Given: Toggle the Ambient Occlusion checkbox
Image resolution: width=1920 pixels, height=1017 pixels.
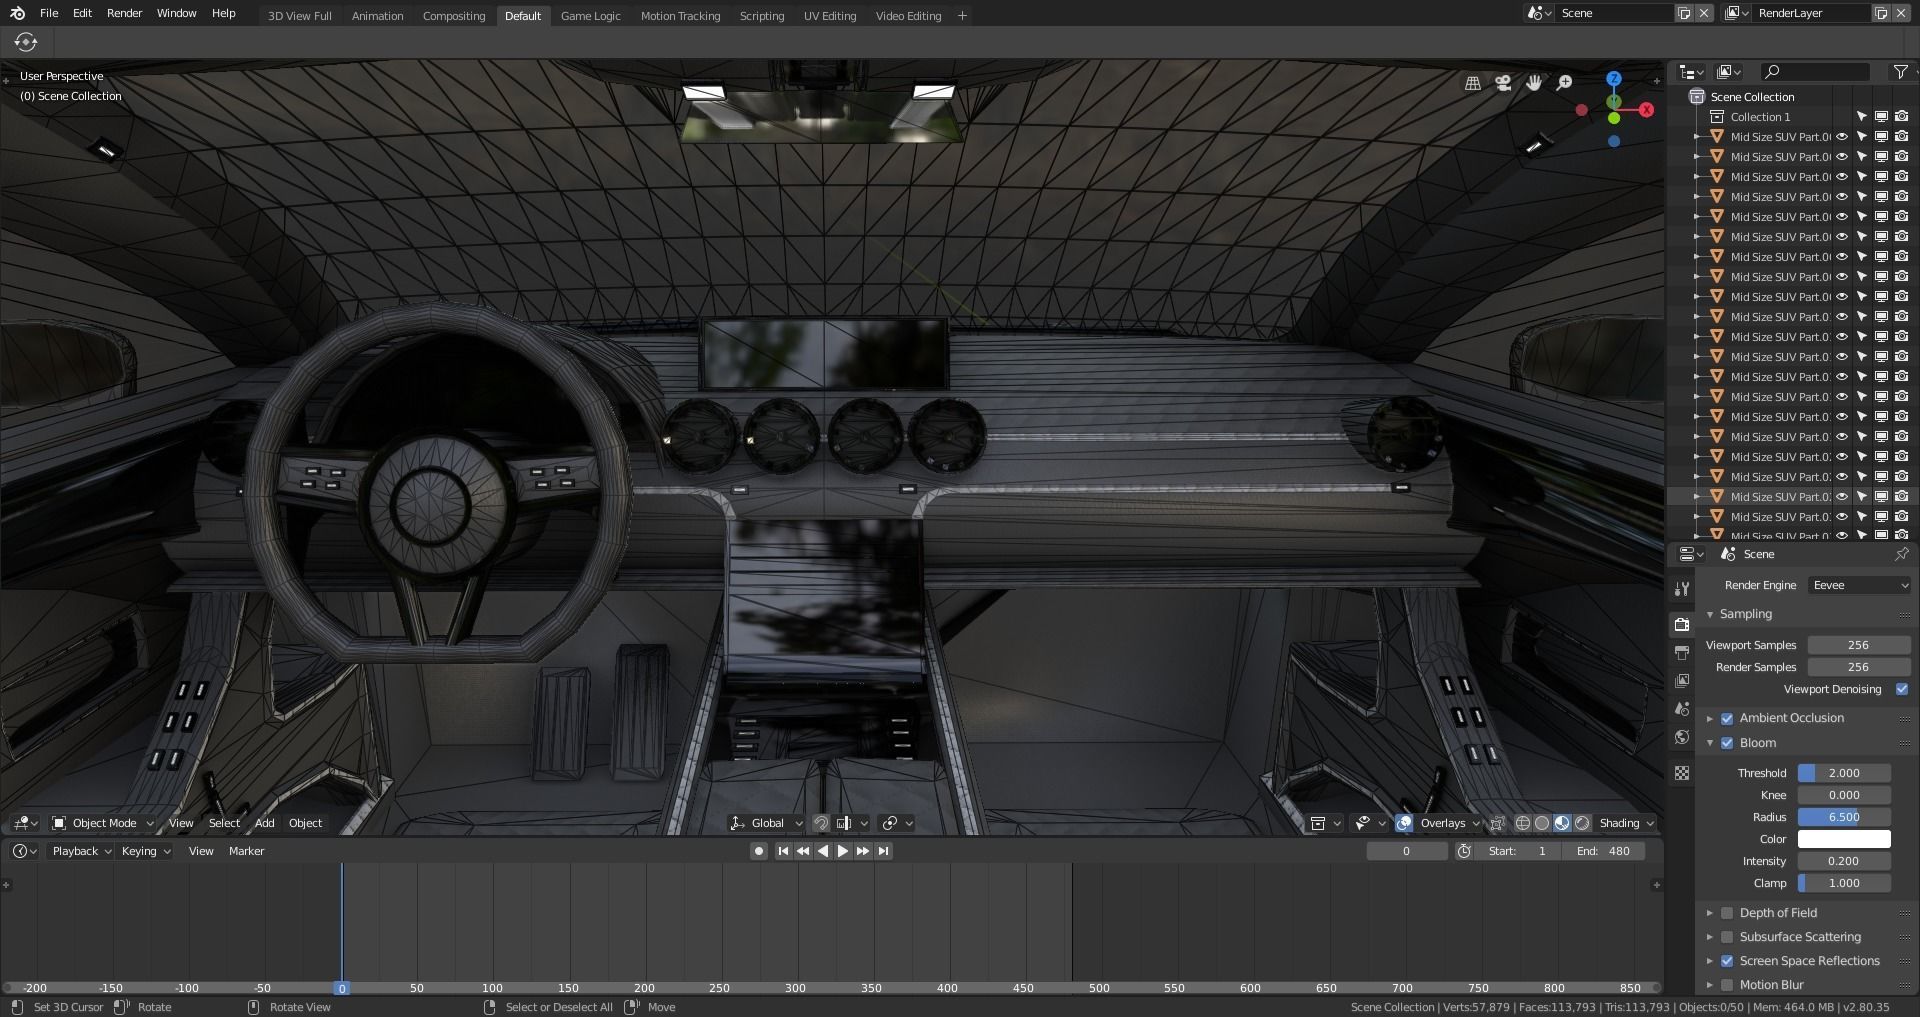Looking at the screenshot, I should click(x=1727, y=718).
